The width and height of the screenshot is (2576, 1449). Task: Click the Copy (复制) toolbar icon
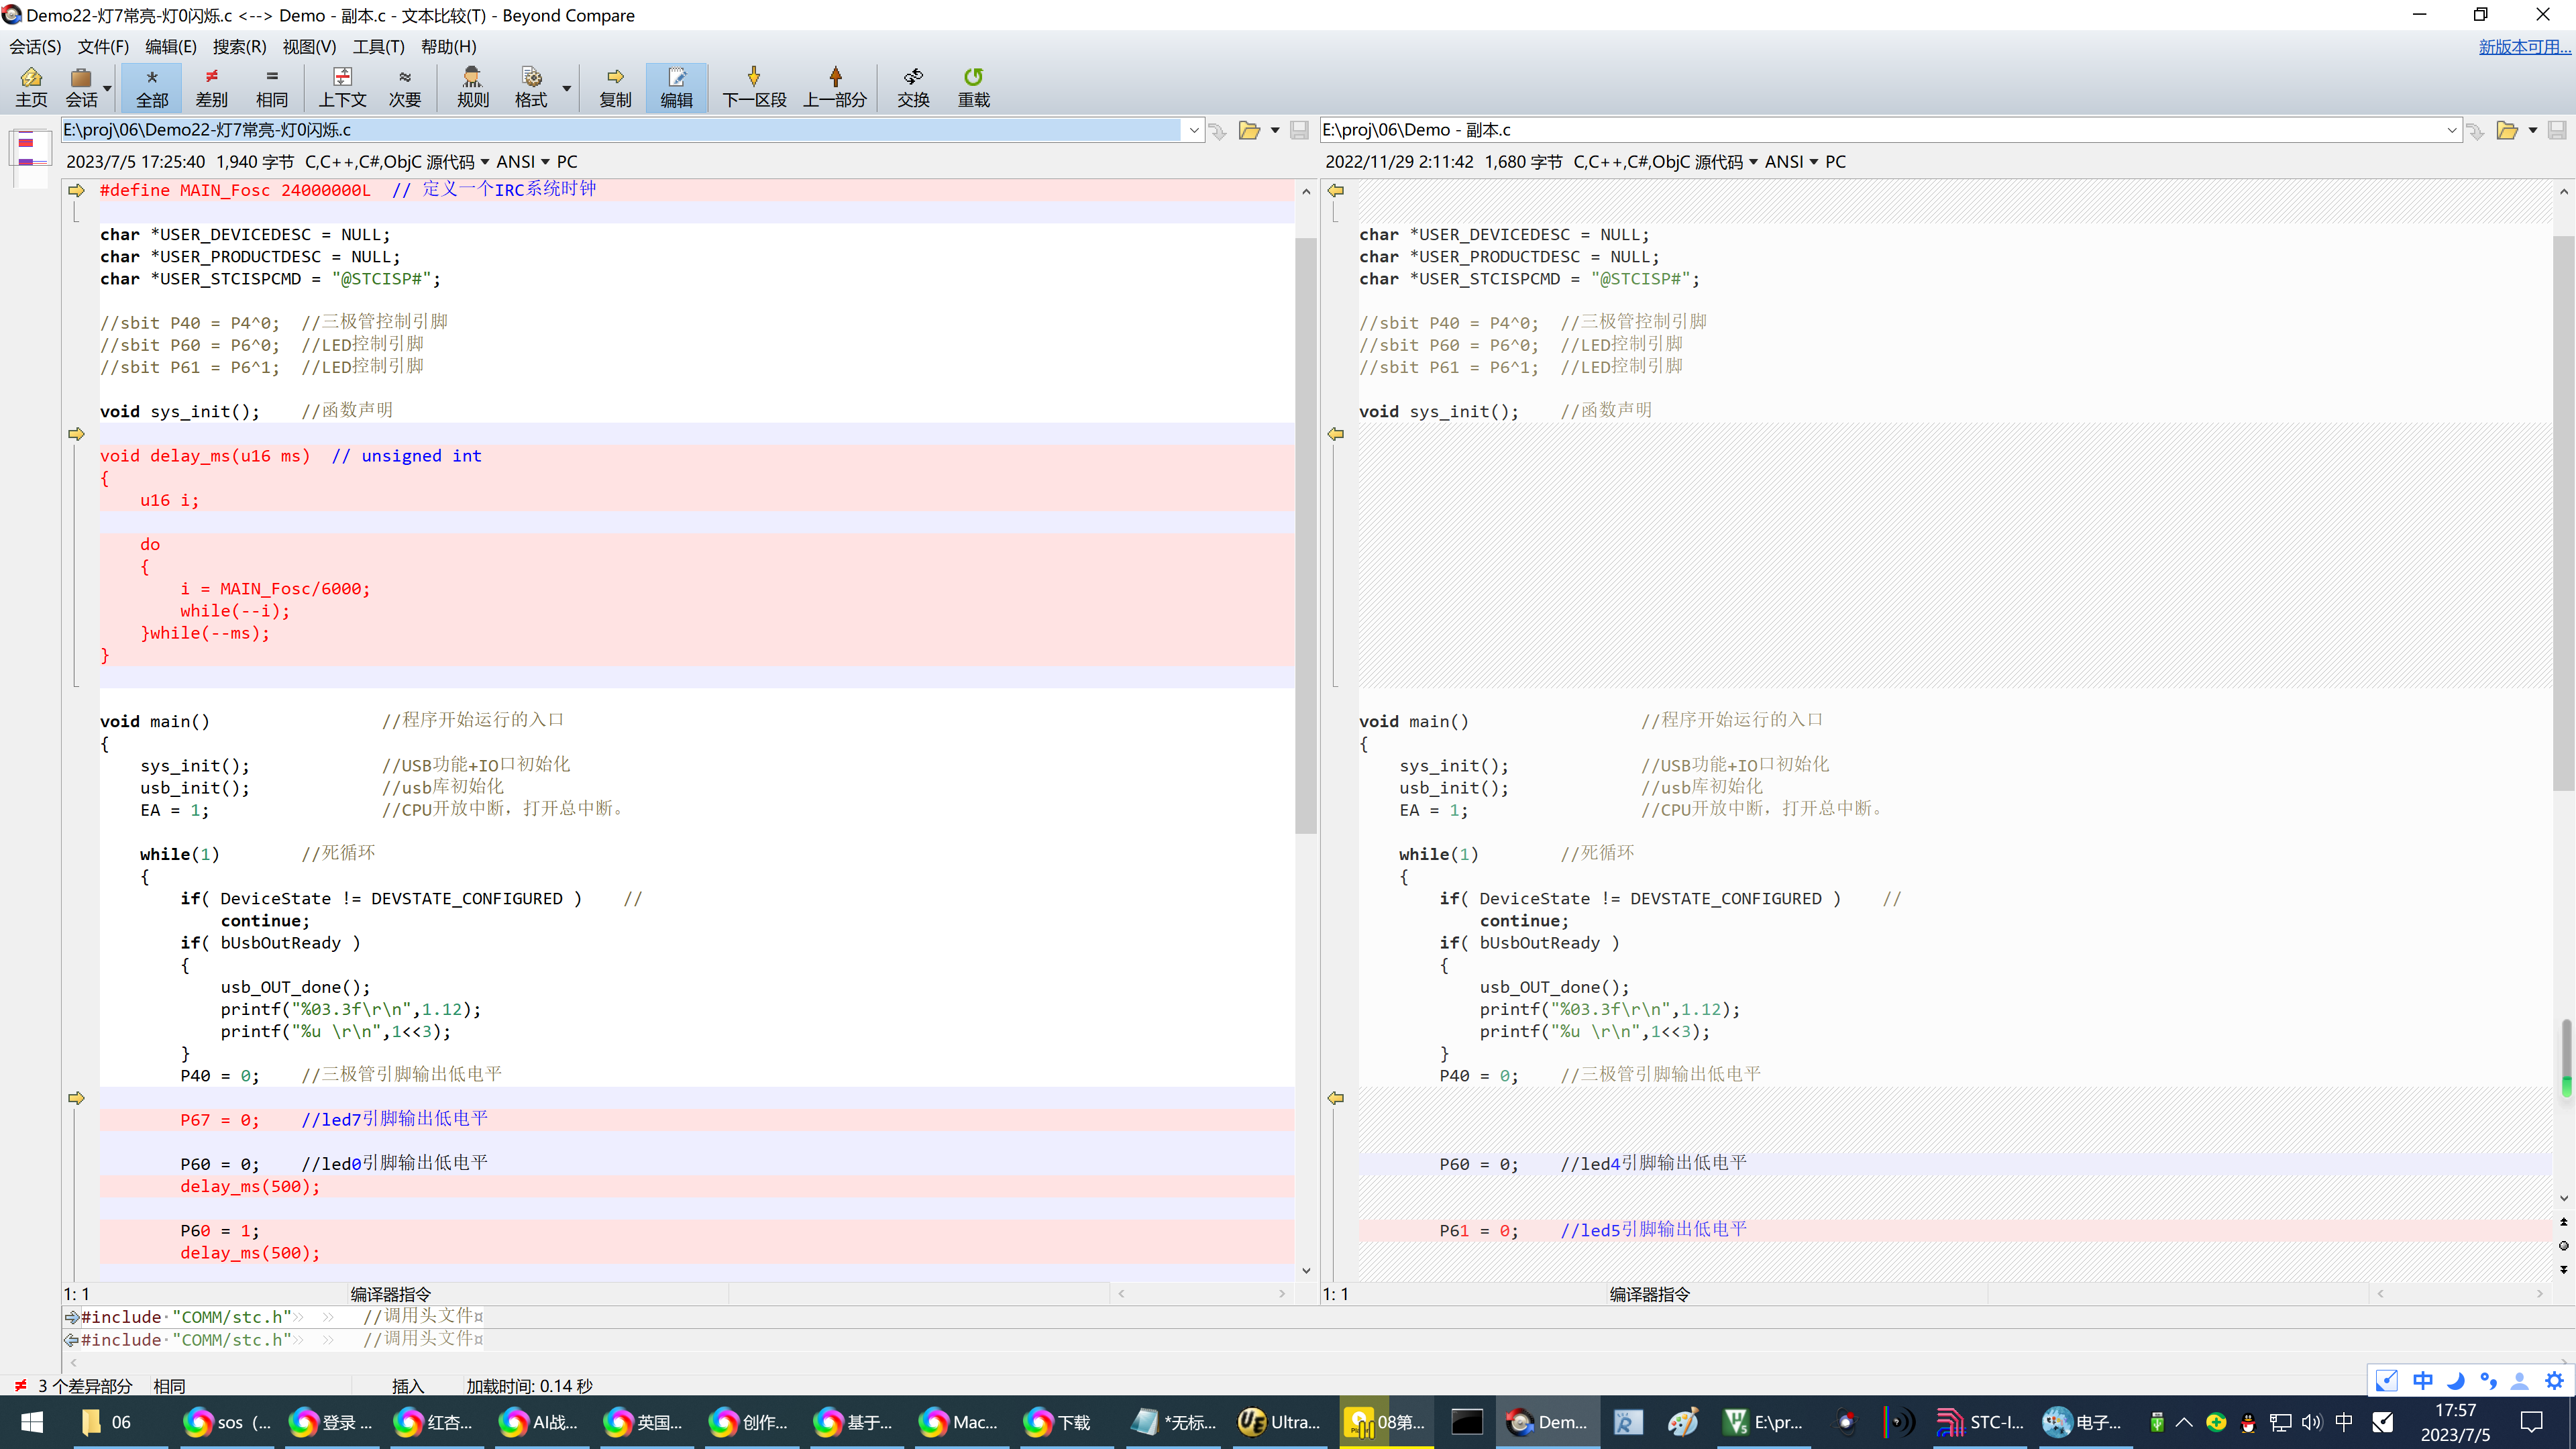tap(615, 87)
